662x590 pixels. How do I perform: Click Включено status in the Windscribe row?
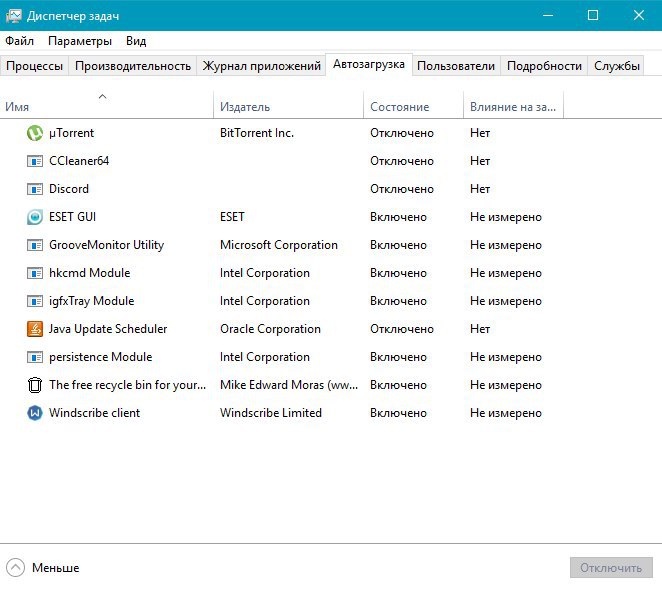(399, 413)
